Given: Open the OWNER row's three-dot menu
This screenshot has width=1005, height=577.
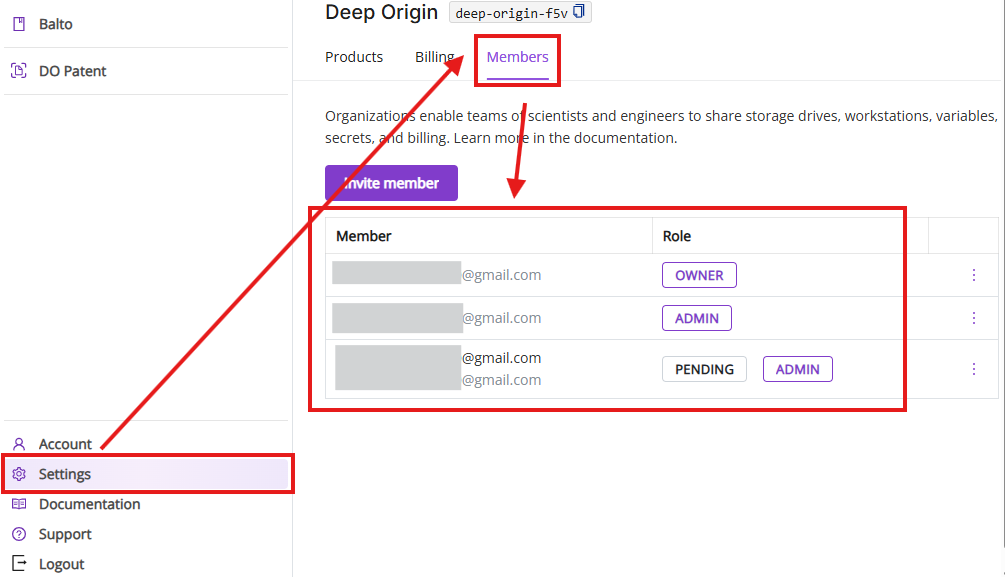Looking at the screenshot, I should (x=974, y=275).
